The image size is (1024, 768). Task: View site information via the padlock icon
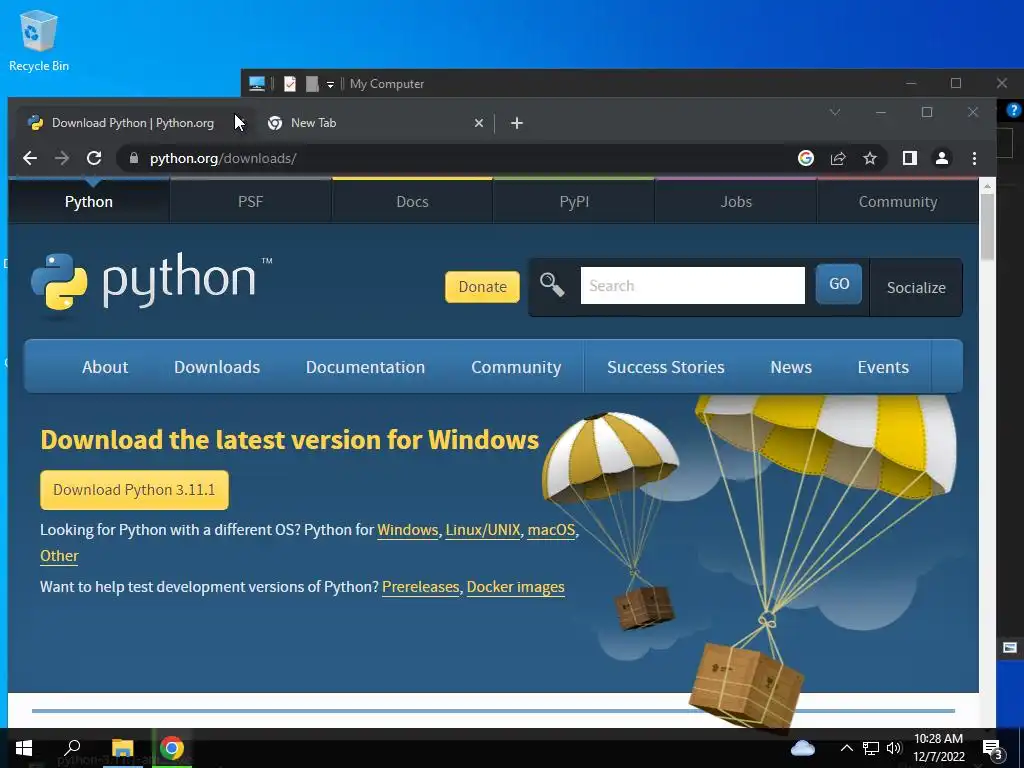(134, 158)
